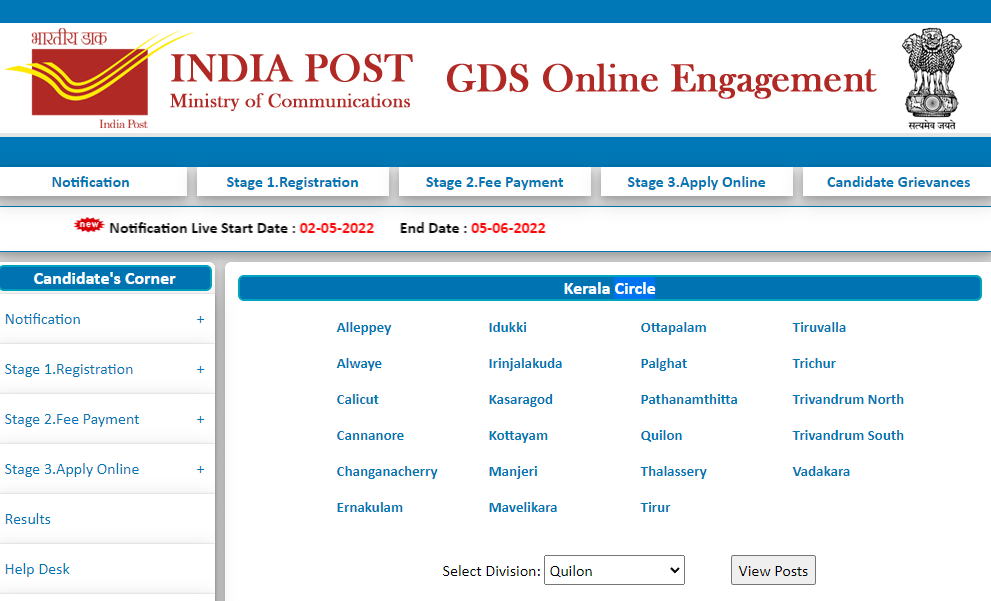Viewport: 991px width, 601px height.
Task: Select the Manjeri division link
Action: click(x=513, y=472)
